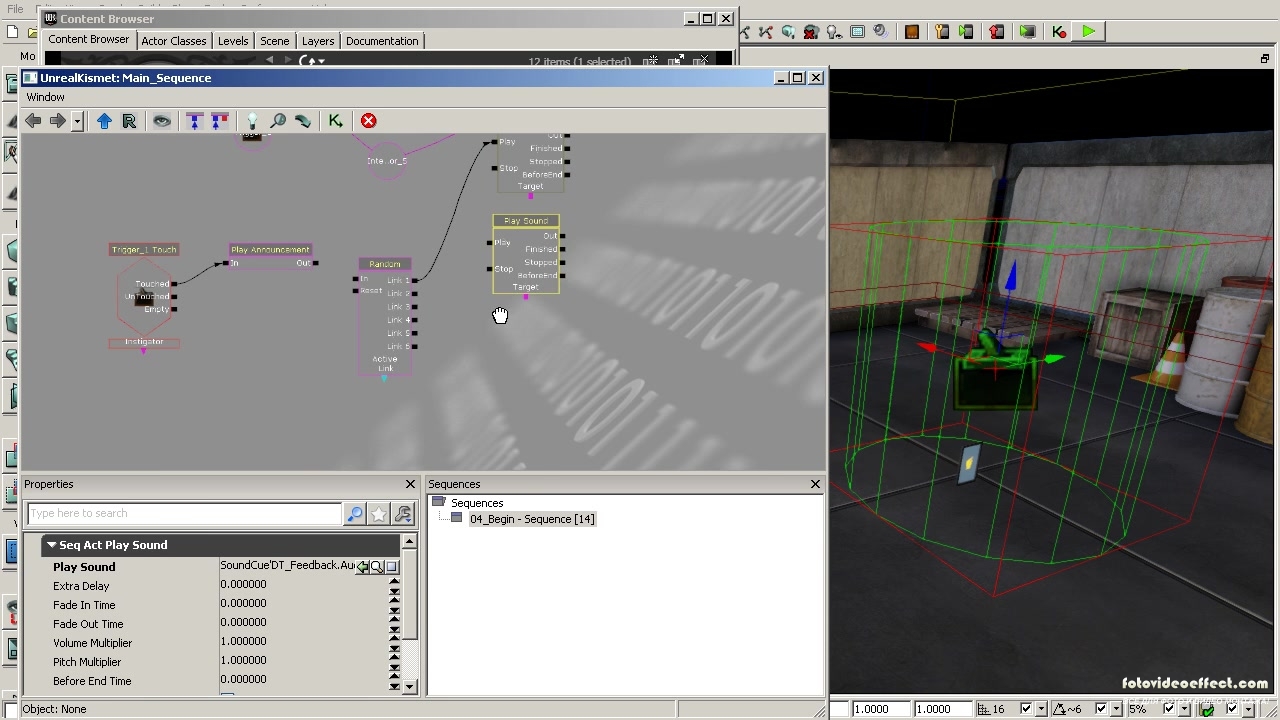Click the green Play in editor button
Screen dimensions: 1280x720
[x=1088, y=32]
